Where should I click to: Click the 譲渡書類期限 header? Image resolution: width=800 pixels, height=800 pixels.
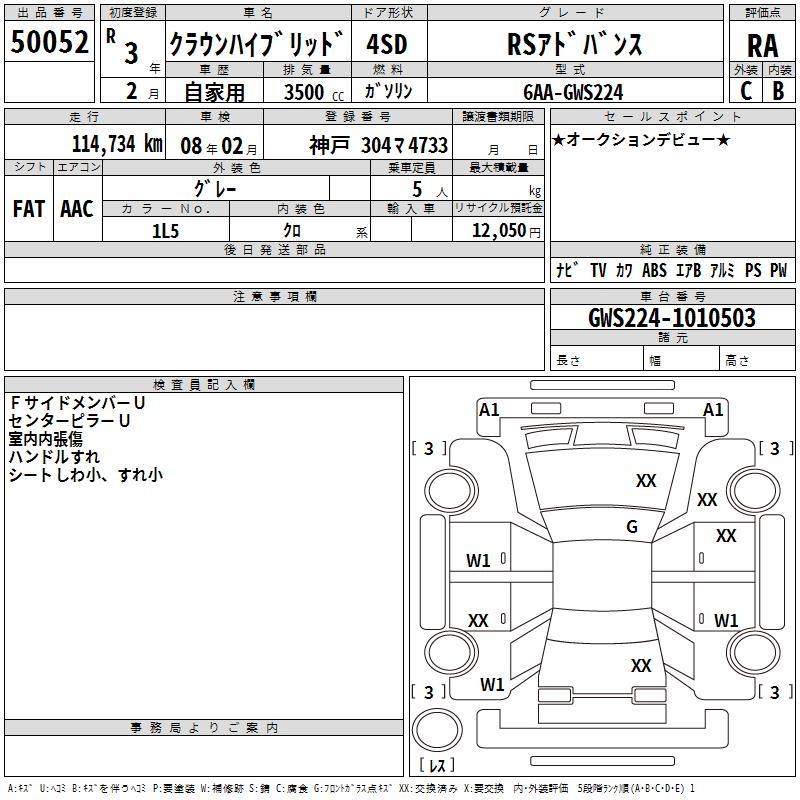[498, 116]
